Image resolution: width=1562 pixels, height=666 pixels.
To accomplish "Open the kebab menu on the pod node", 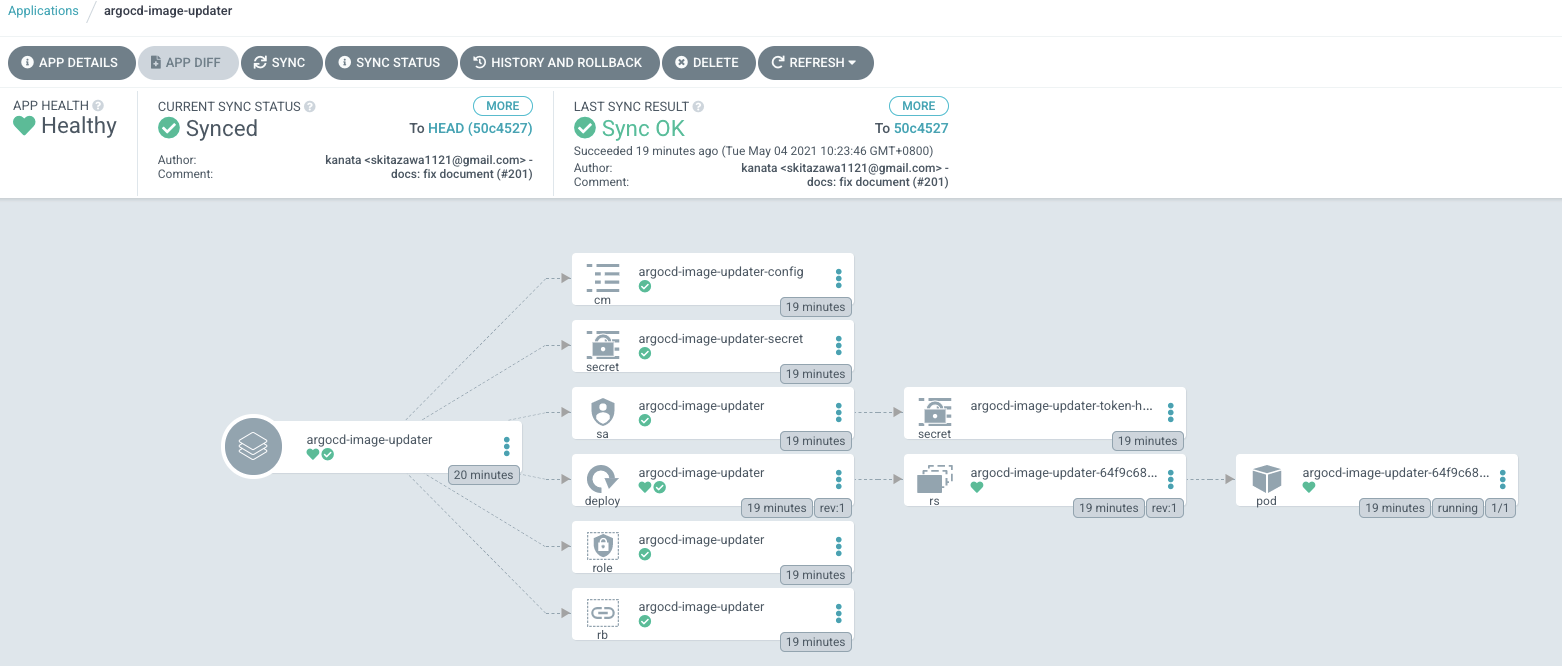I will coord(1502,479).
